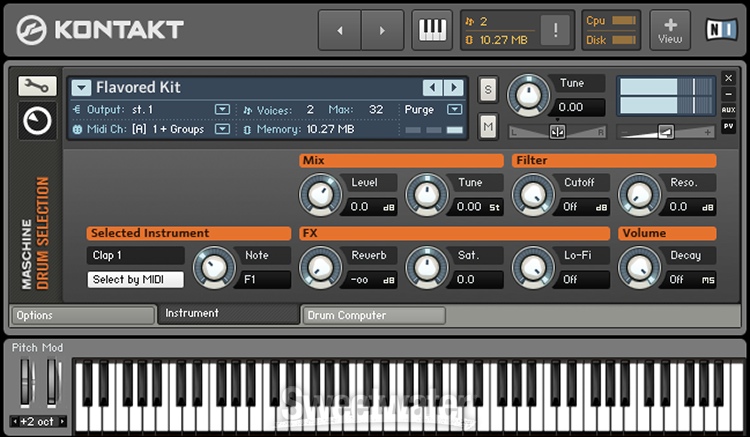Go to previous instrument in Kontakt header
Viewport: 750px width, 437px height.
(340, 31)
